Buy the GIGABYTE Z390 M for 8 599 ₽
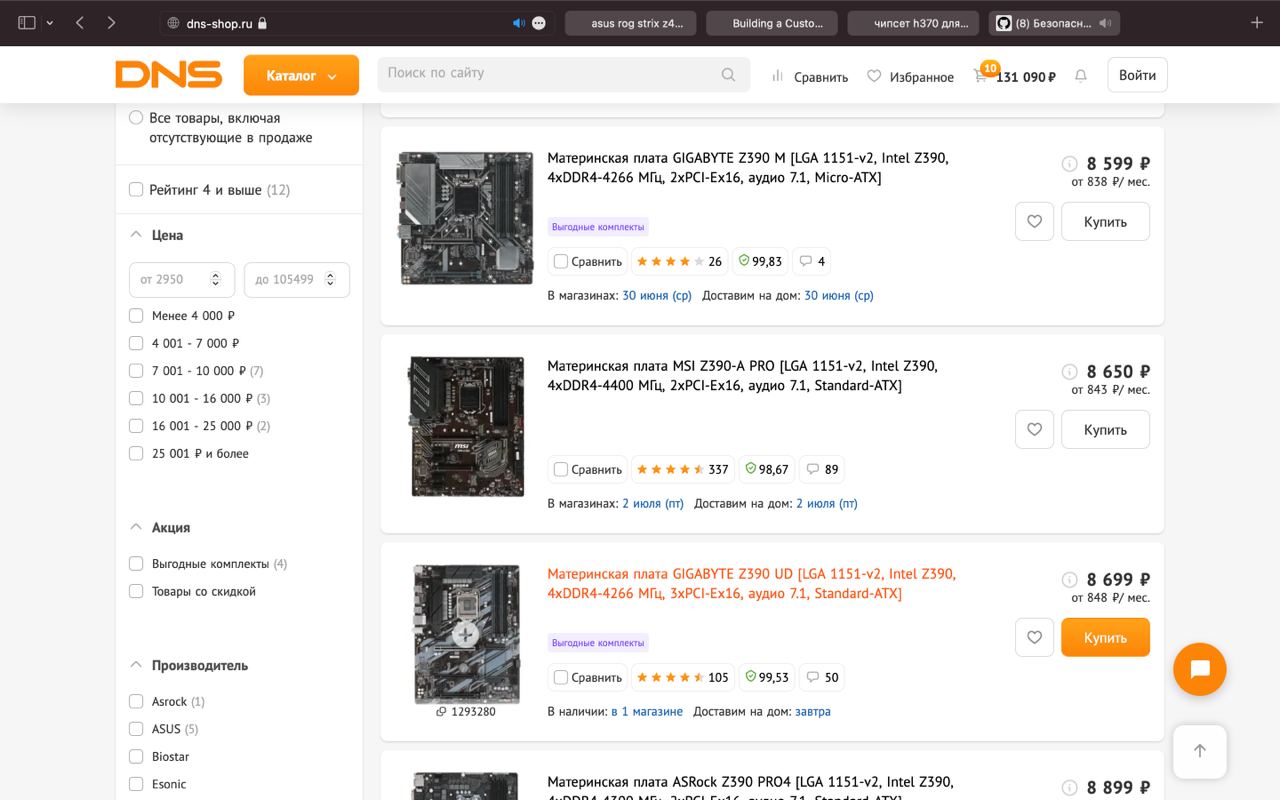Viewport: 1280px width, 800px height. (x=1105, y=221)
